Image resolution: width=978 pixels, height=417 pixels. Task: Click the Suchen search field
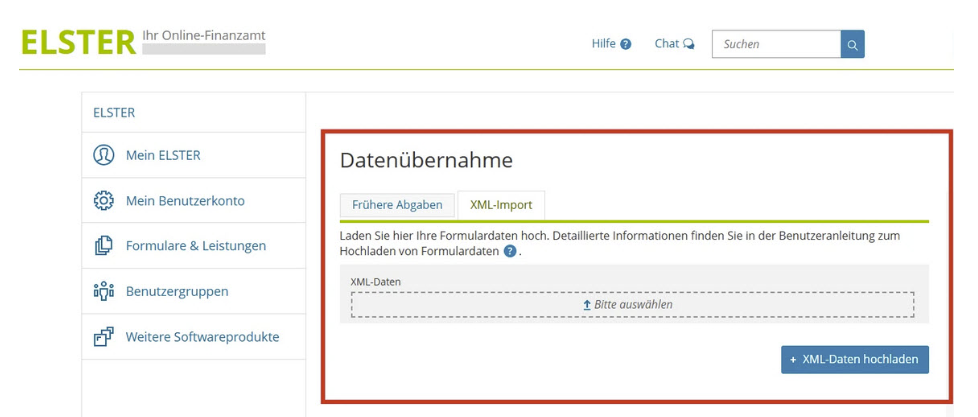pyautogui.click(x=777, y=44)
